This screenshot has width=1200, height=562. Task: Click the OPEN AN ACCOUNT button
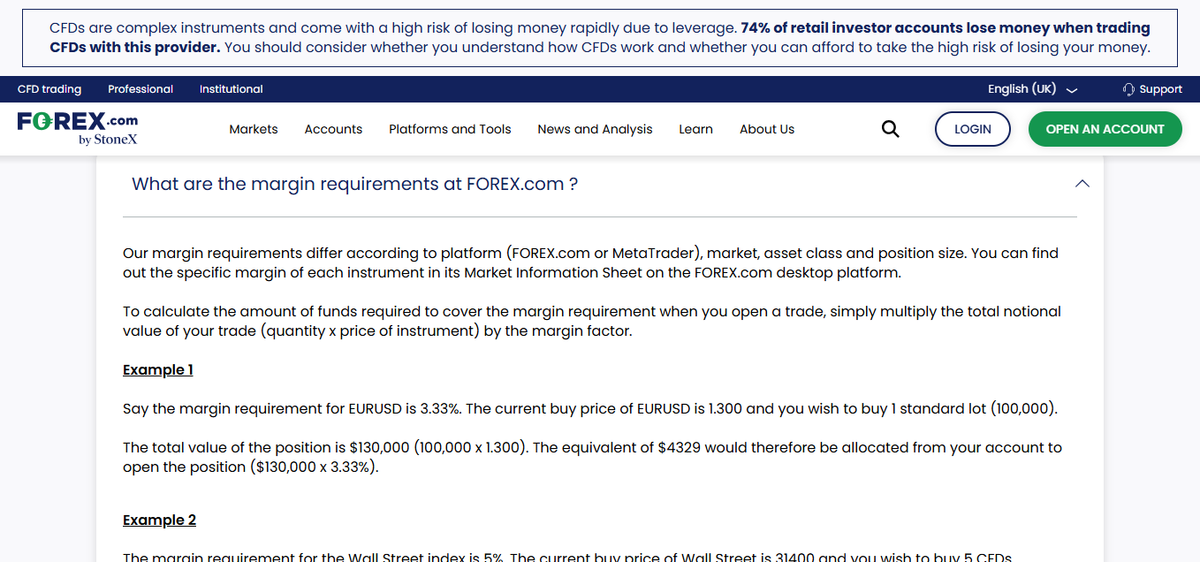pyautogui.click(x=1105, y=129)
